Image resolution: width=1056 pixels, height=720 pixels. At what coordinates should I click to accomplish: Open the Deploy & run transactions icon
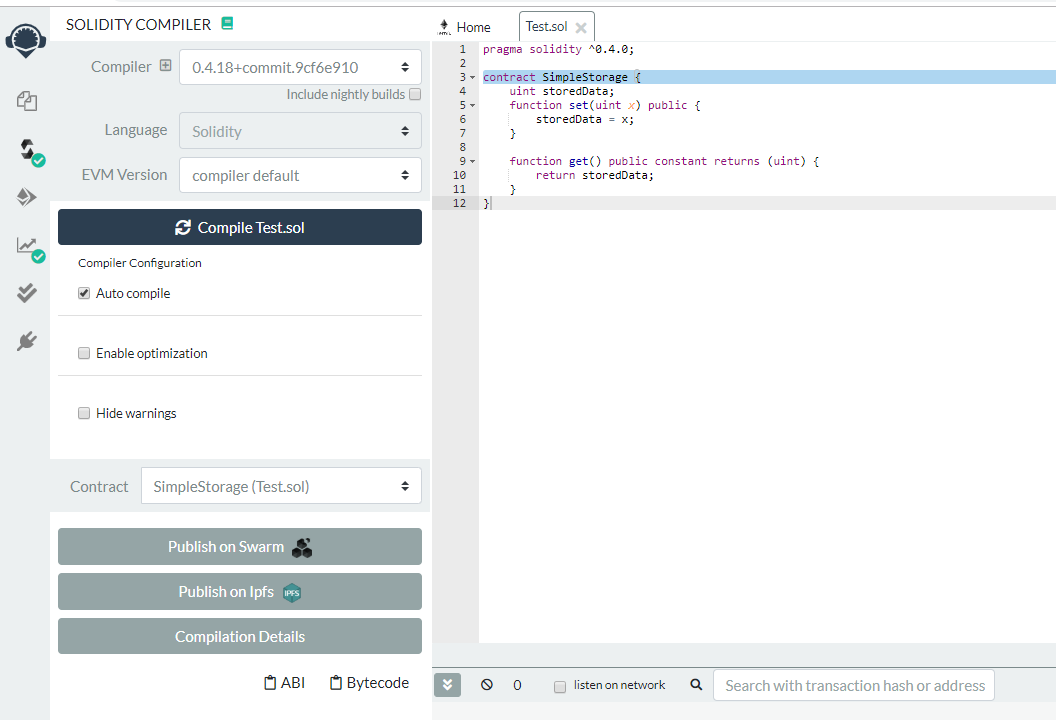tap(26, 197)
